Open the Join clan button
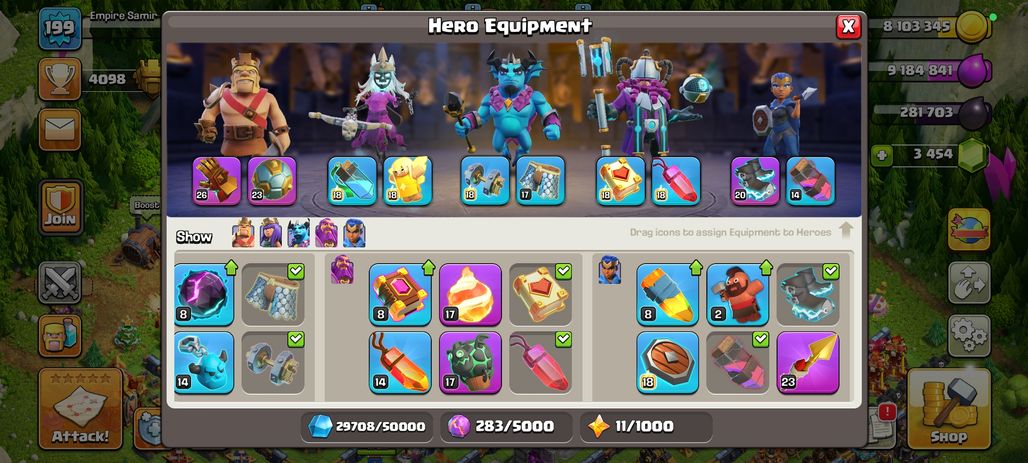Image resolution: width=1028 pixels, height=463 pixels. point(60,207)
